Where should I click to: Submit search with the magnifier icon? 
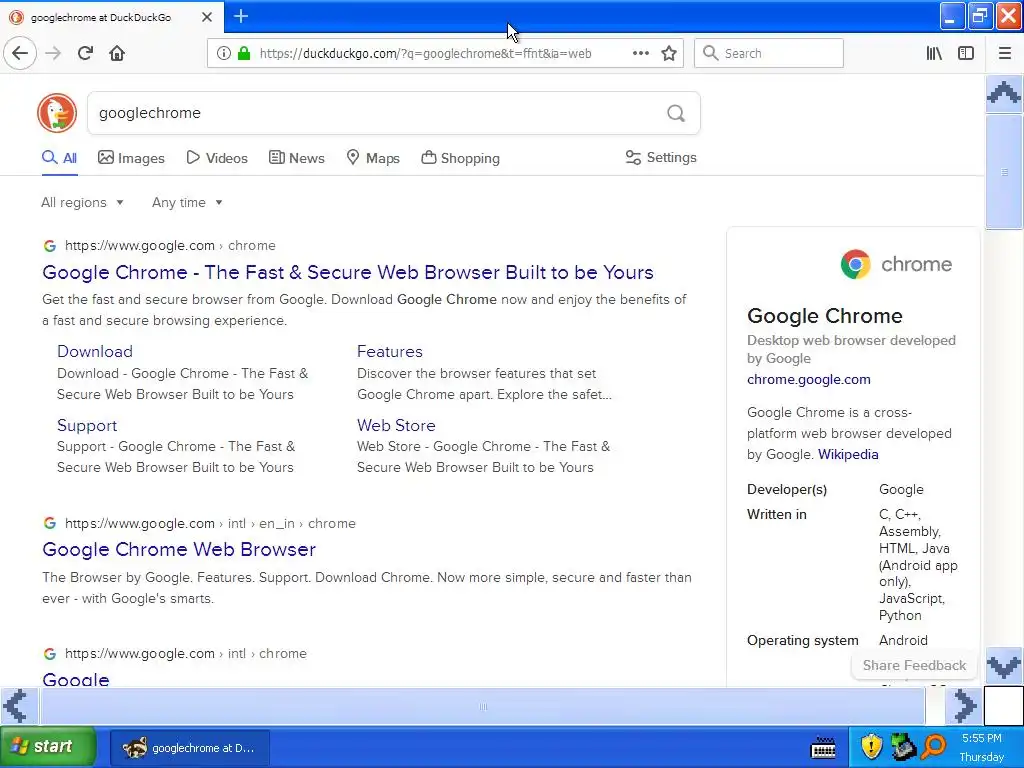[676, 113]
